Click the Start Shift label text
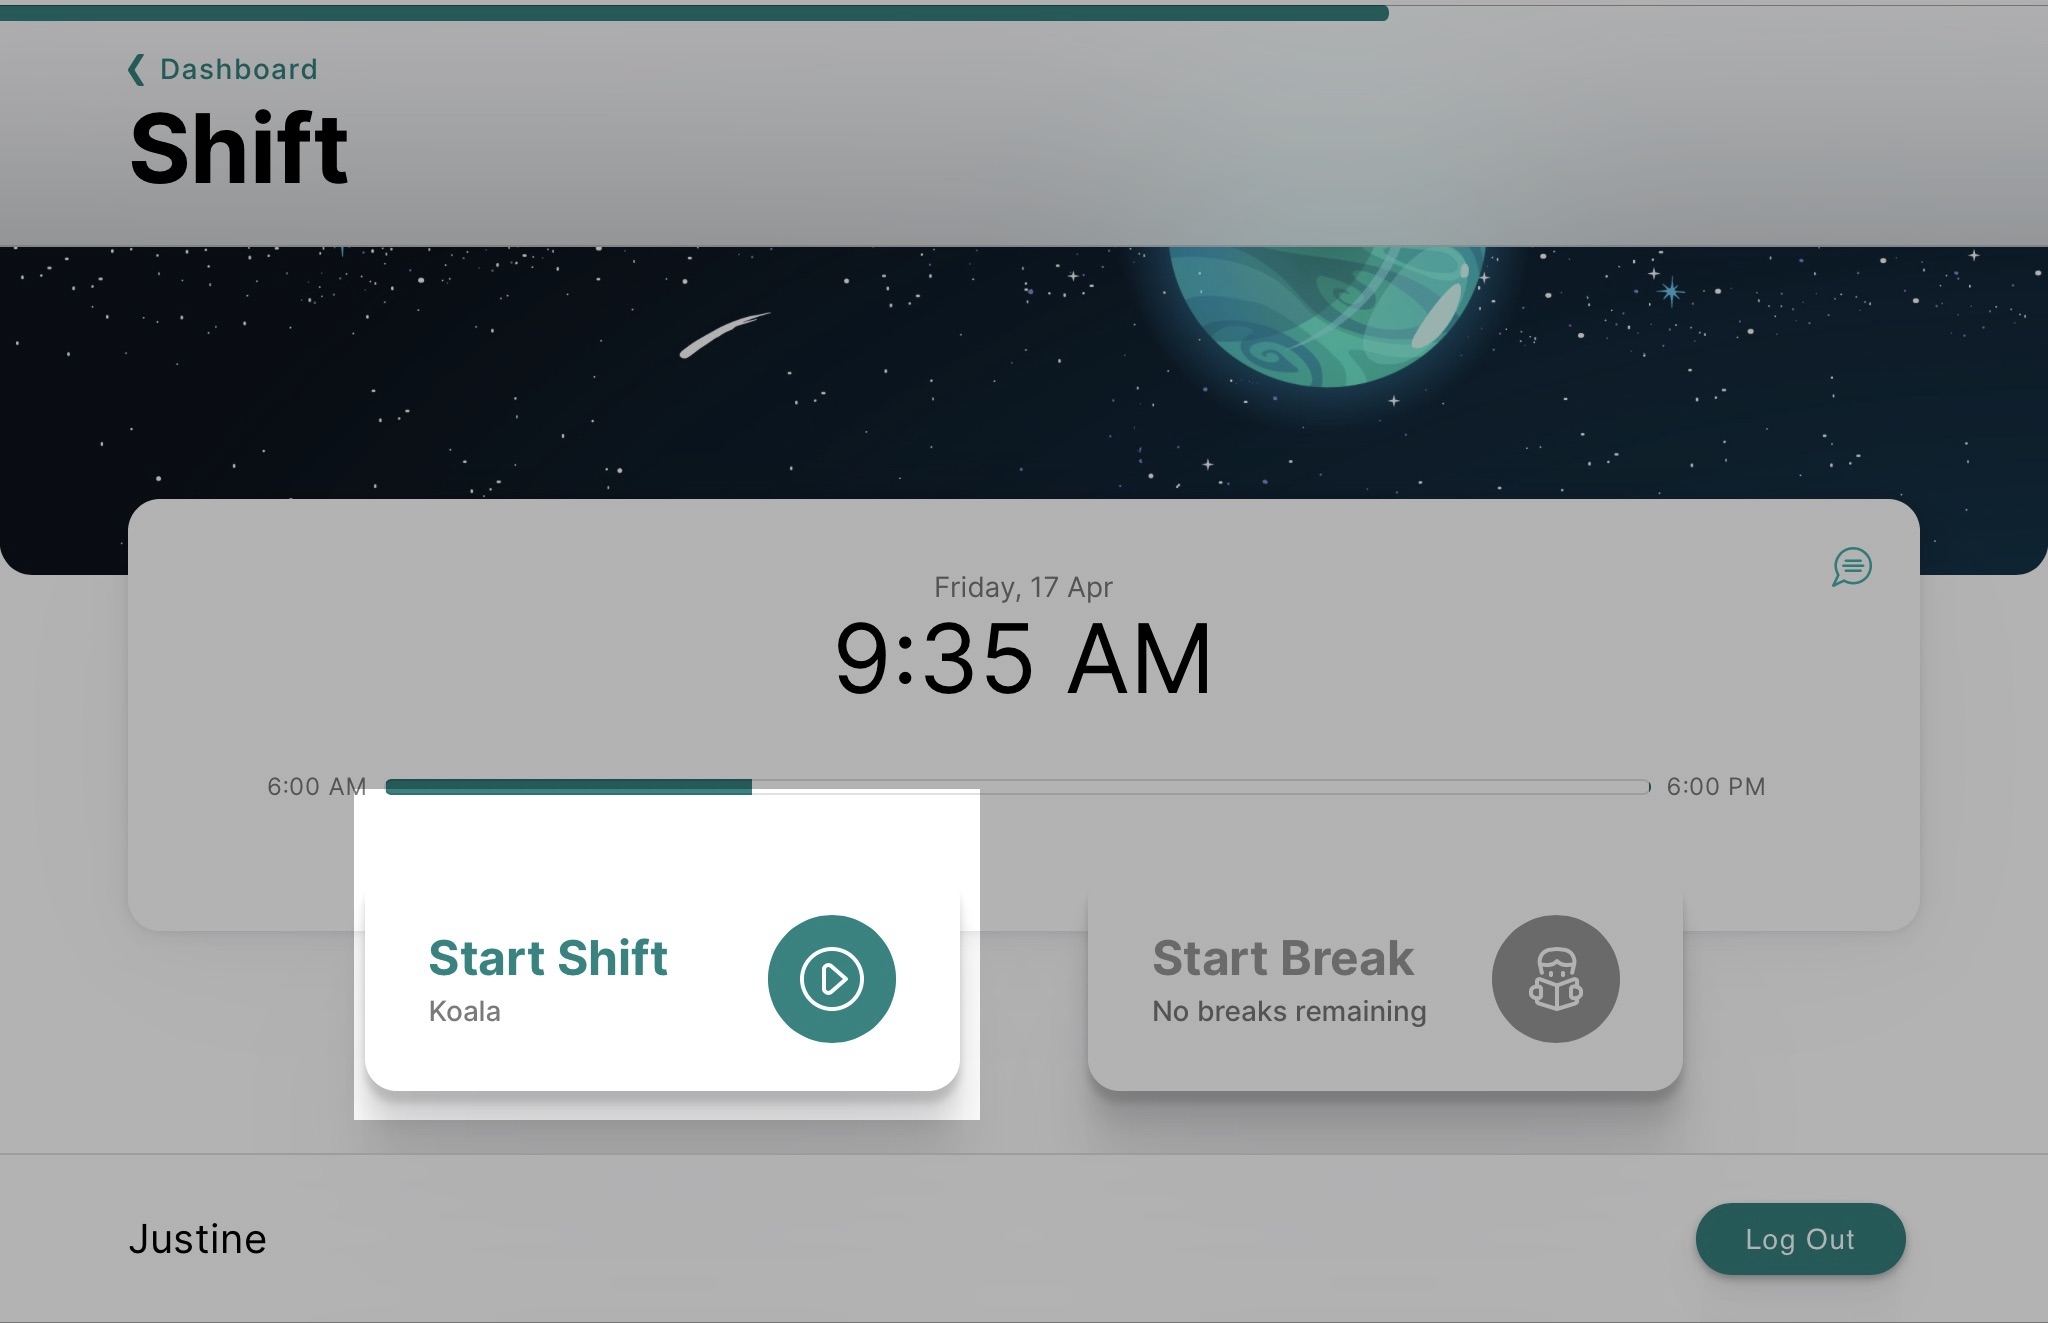The width and height of the screenshot is (2048, 1323). pyautogui.click(x=548, y=958)
